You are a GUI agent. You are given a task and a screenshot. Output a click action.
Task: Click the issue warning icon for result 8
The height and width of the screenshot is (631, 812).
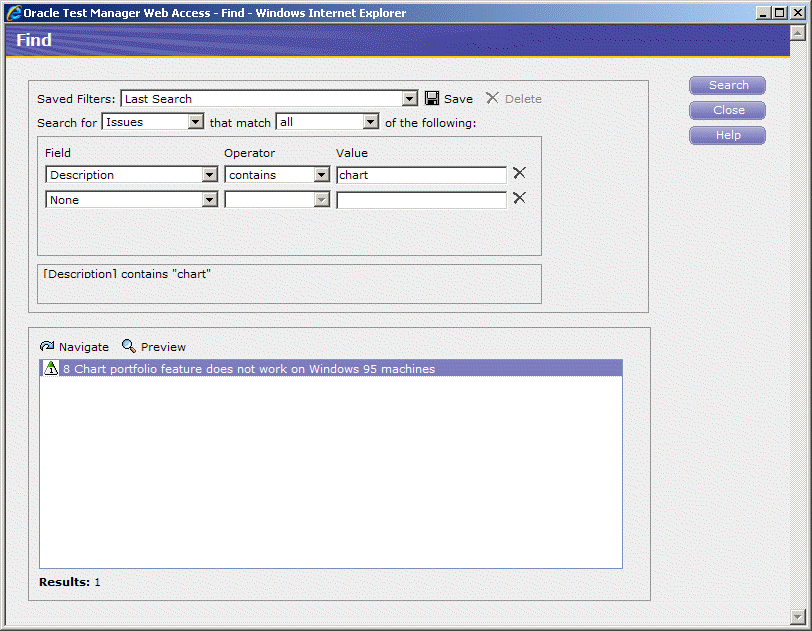51,368
